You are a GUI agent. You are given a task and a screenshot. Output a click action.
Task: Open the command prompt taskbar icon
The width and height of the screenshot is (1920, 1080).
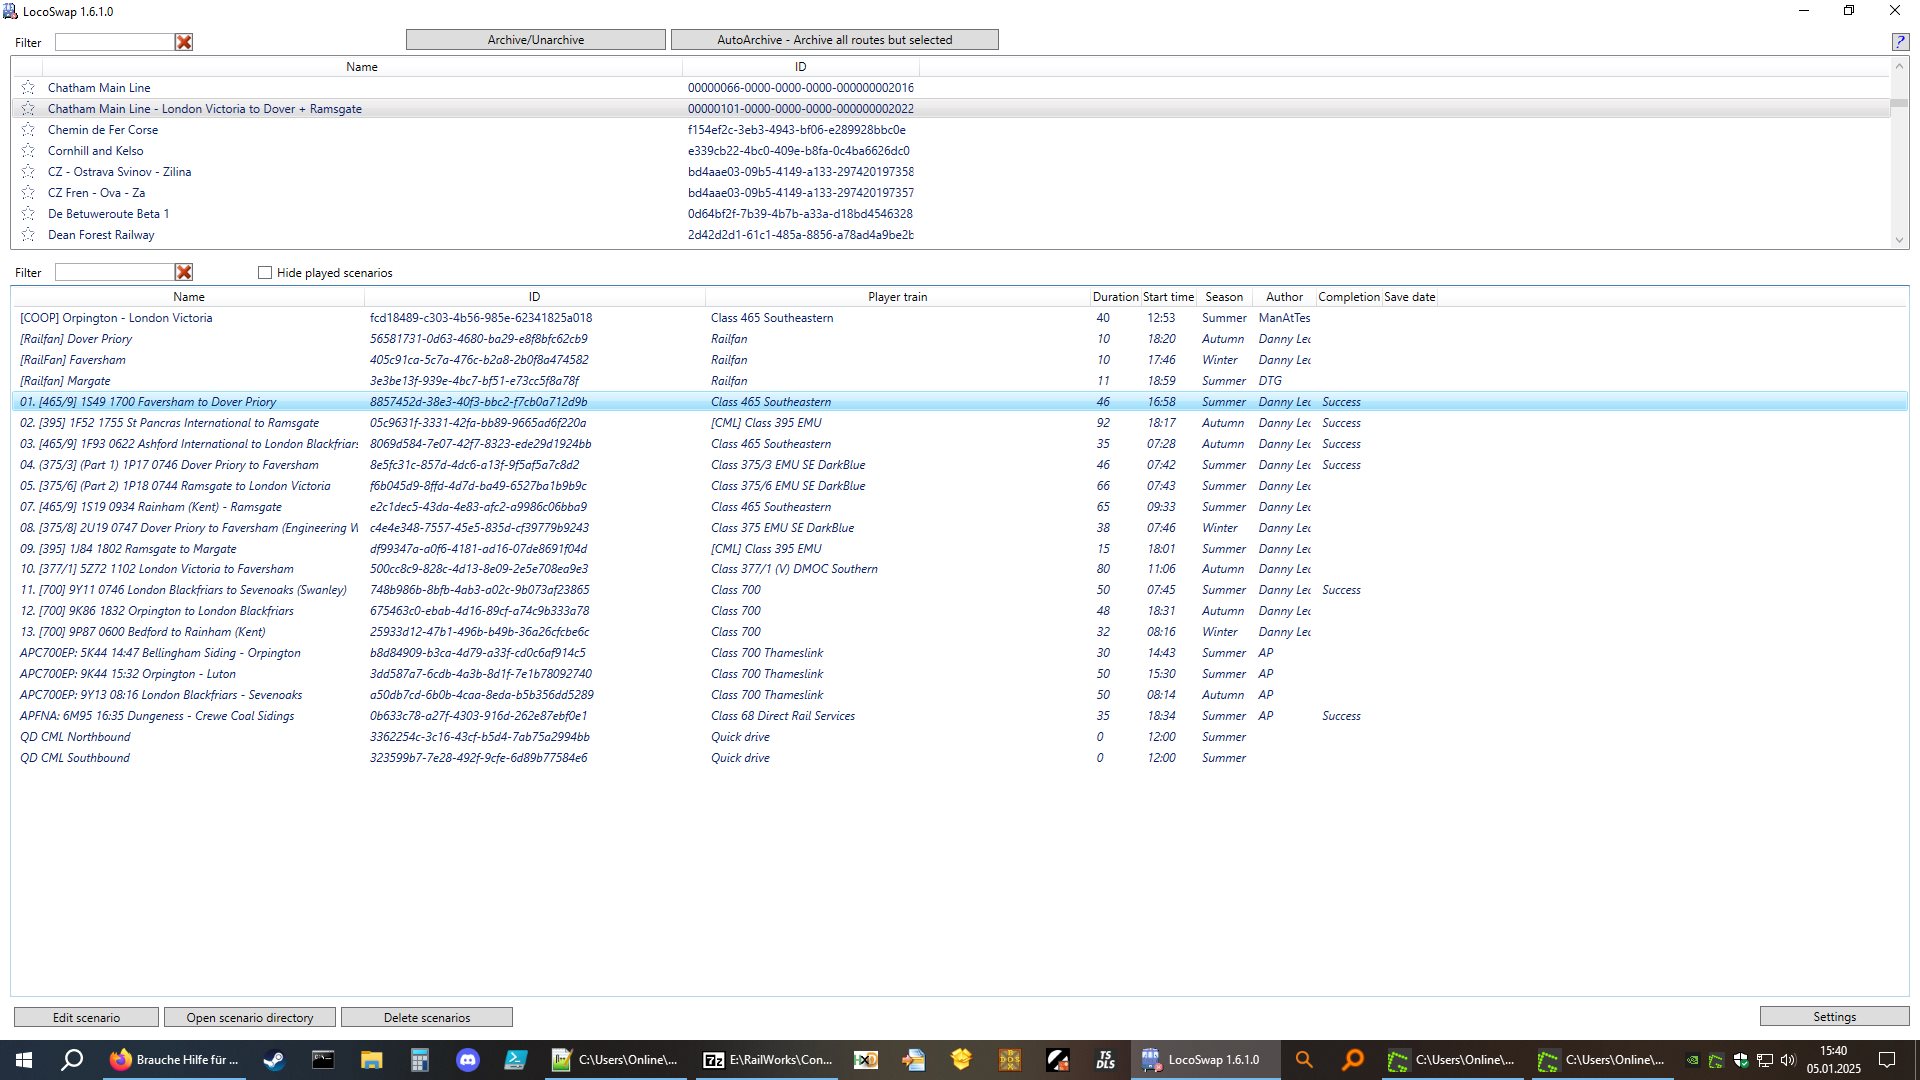323,1060
